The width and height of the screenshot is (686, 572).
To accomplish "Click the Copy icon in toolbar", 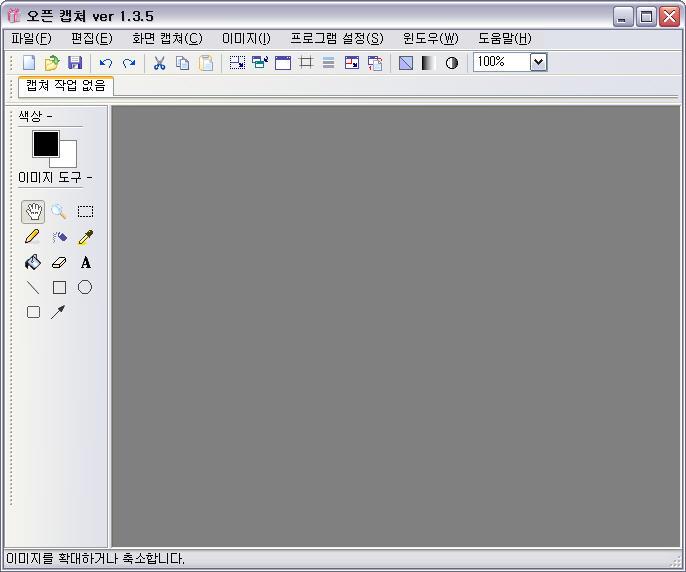I will [182, 63].
